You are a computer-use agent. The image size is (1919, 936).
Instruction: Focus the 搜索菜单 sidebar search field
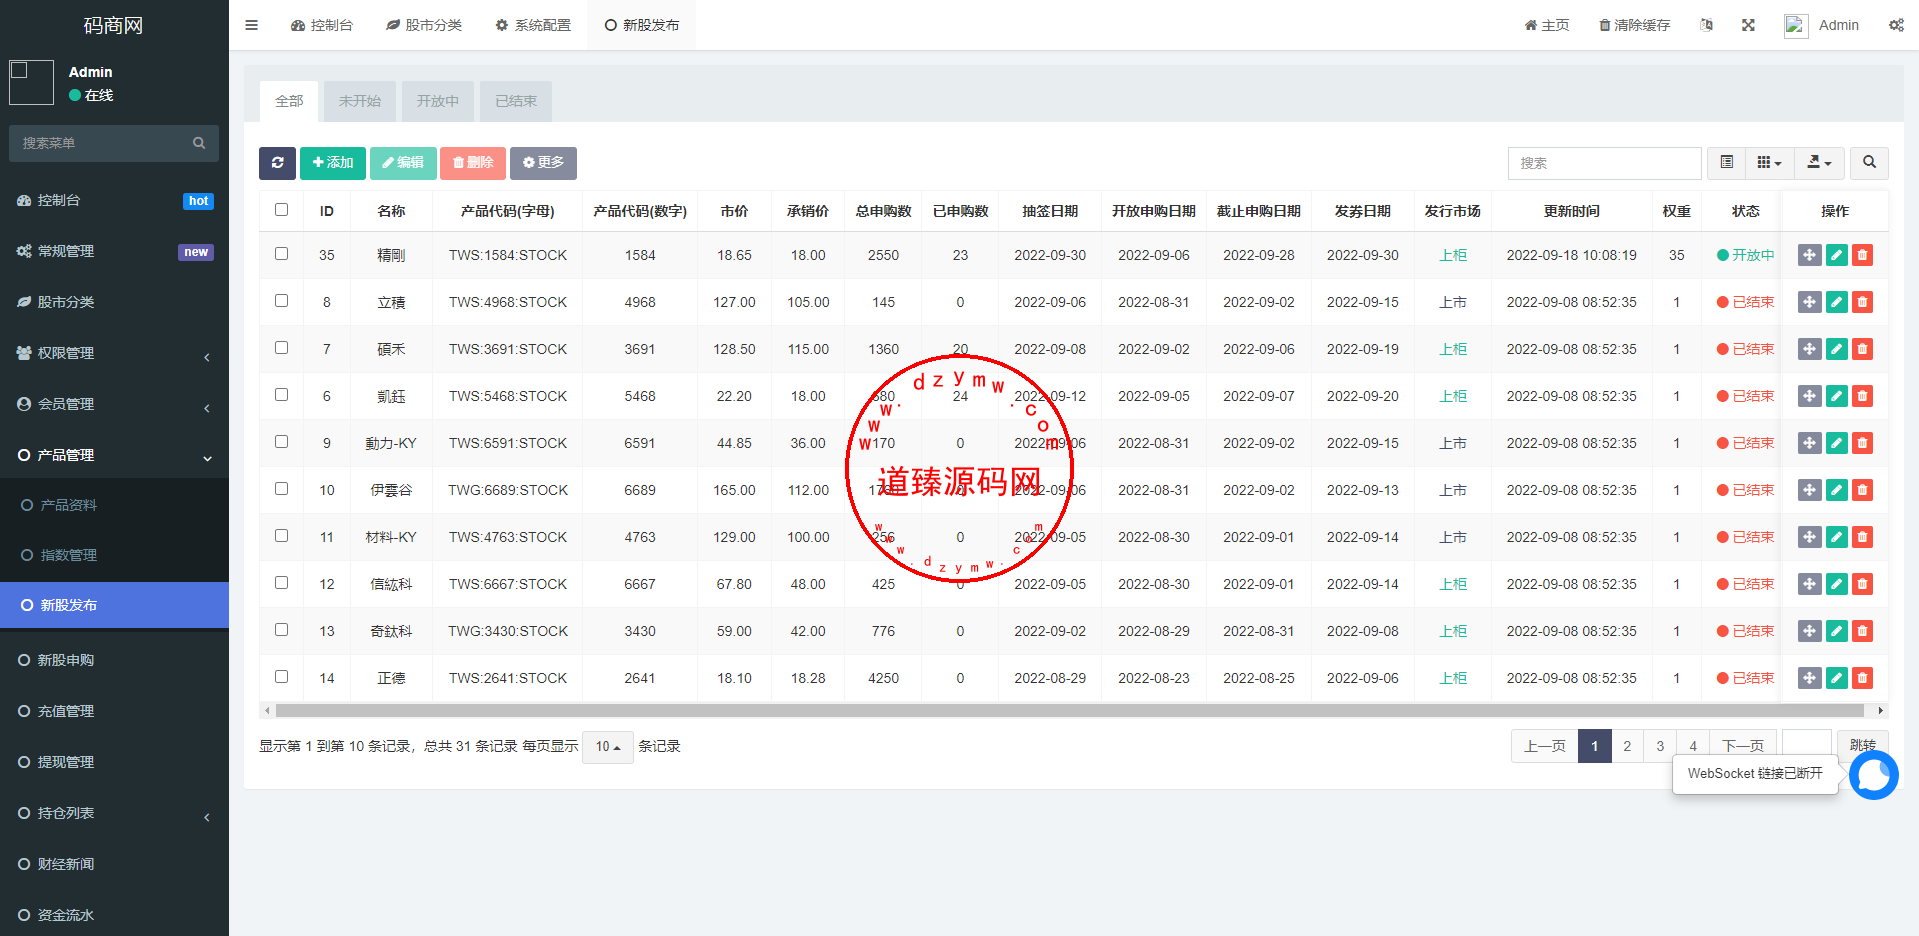(x=100, y=143)
